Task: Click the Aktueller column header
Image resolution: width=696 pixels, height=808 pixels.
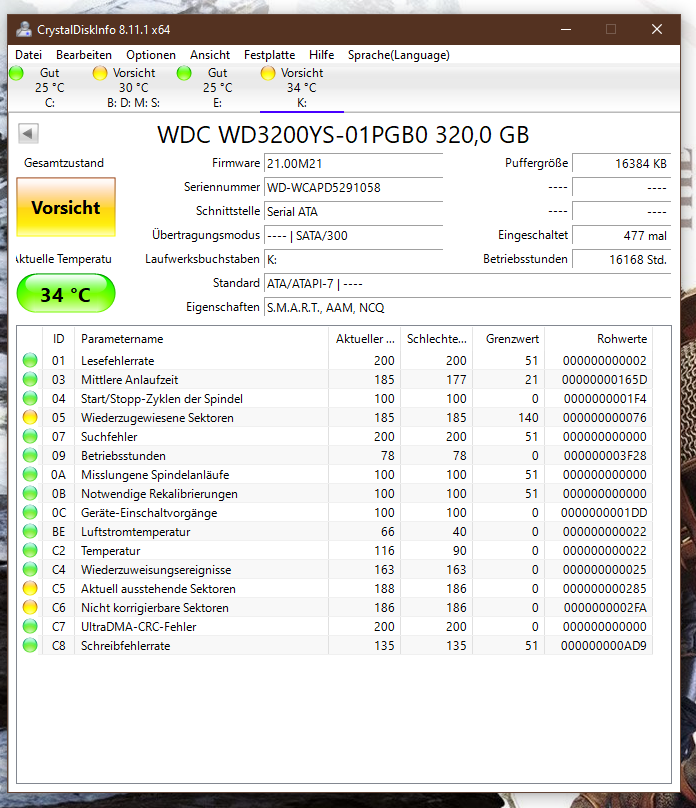Action: 365,339
